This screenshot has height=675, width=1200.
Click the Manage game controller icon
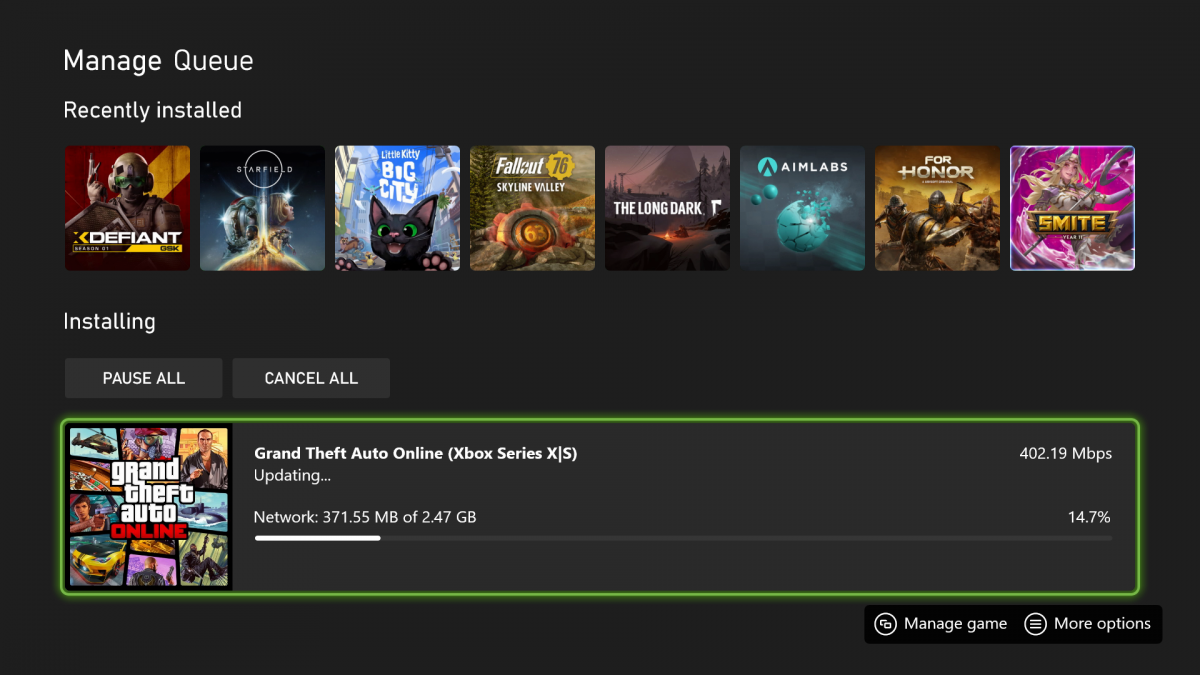point(885,624)
